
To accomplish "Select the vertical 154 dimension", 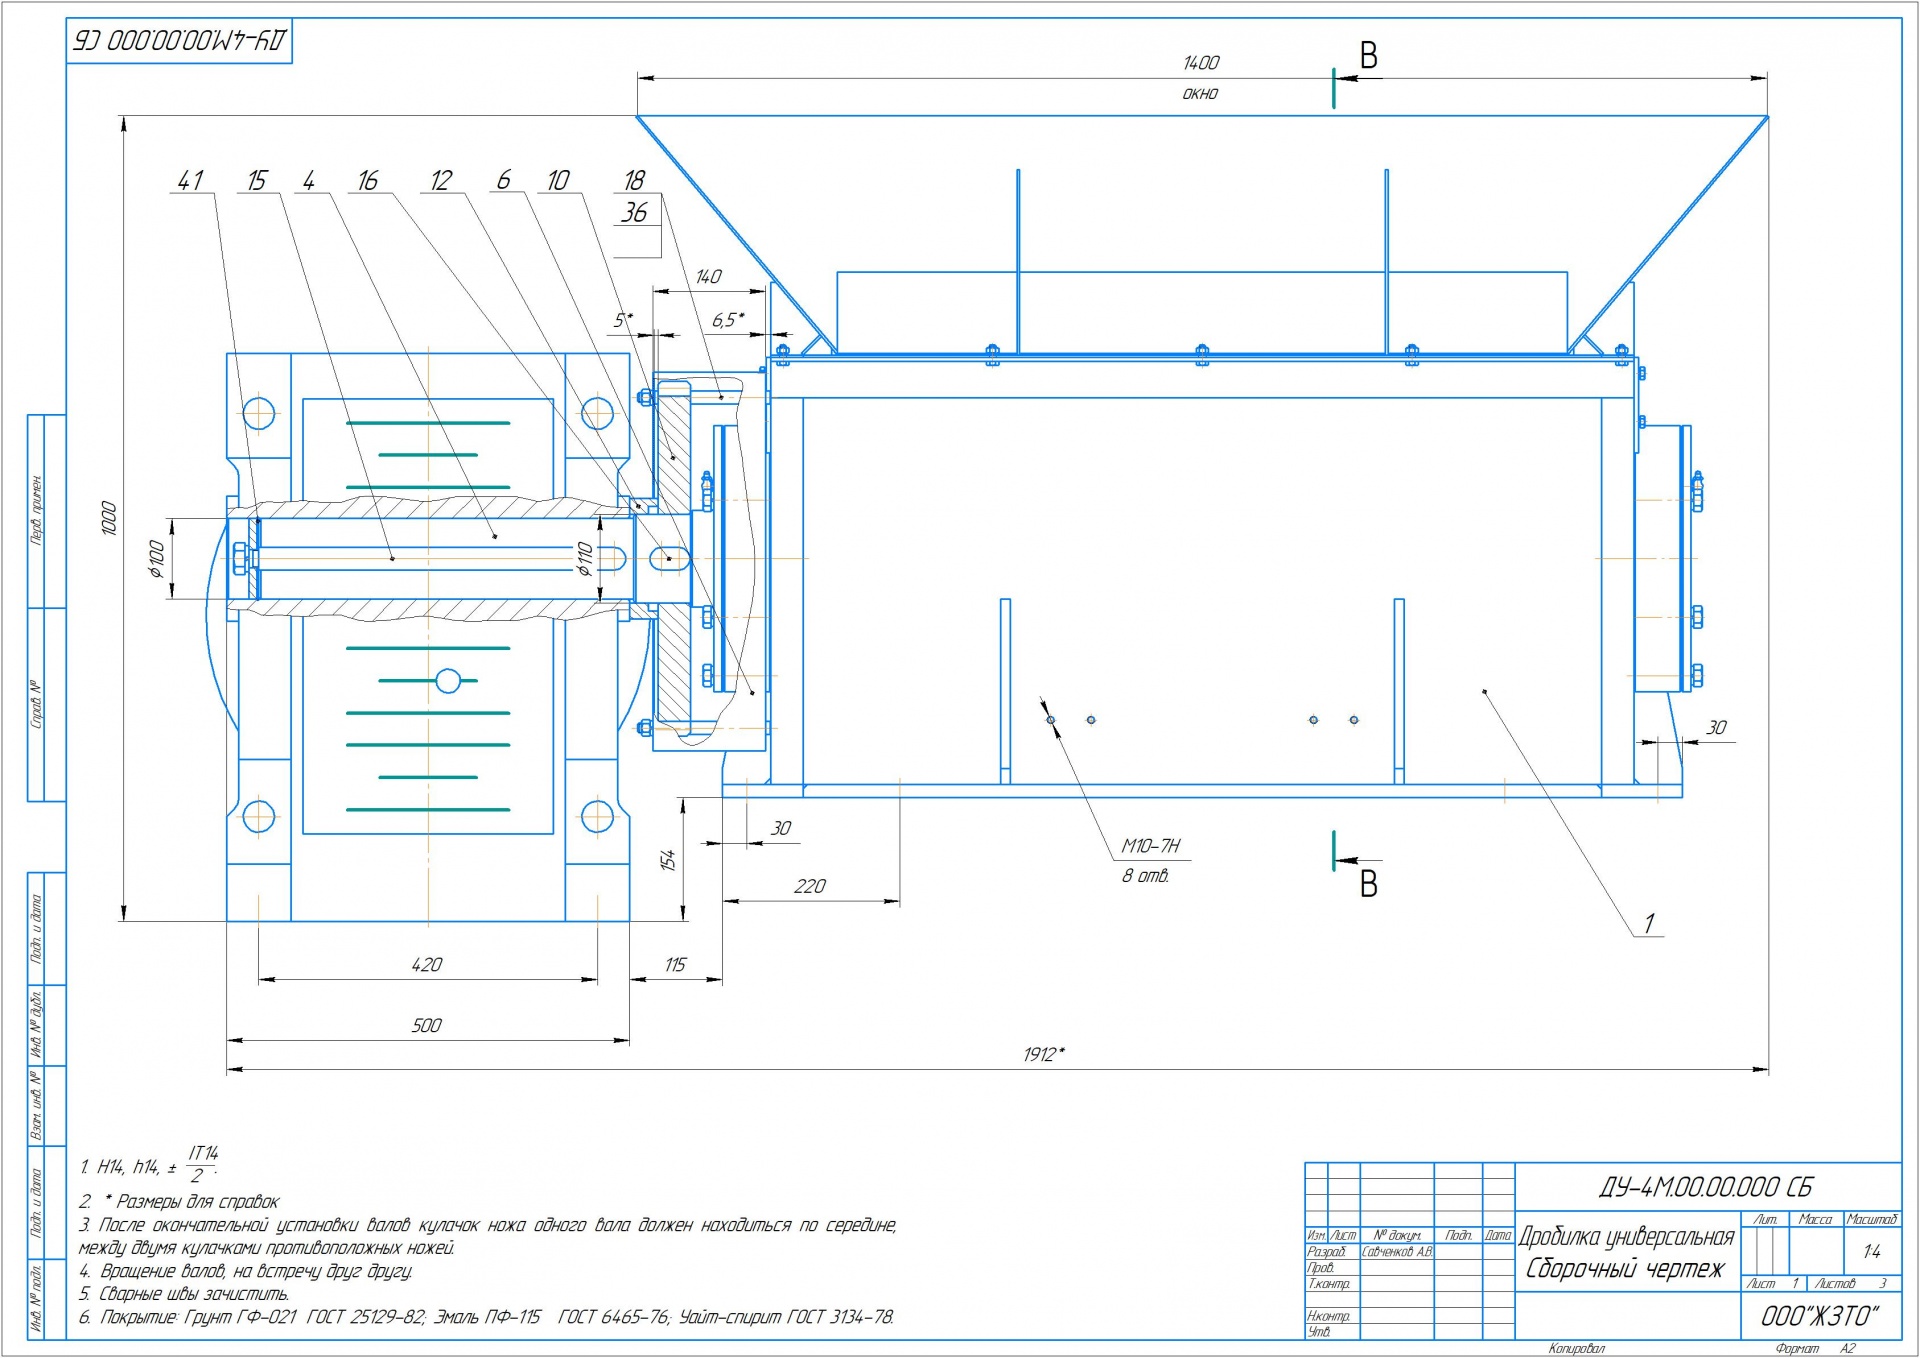I will [x=668, y=860].
